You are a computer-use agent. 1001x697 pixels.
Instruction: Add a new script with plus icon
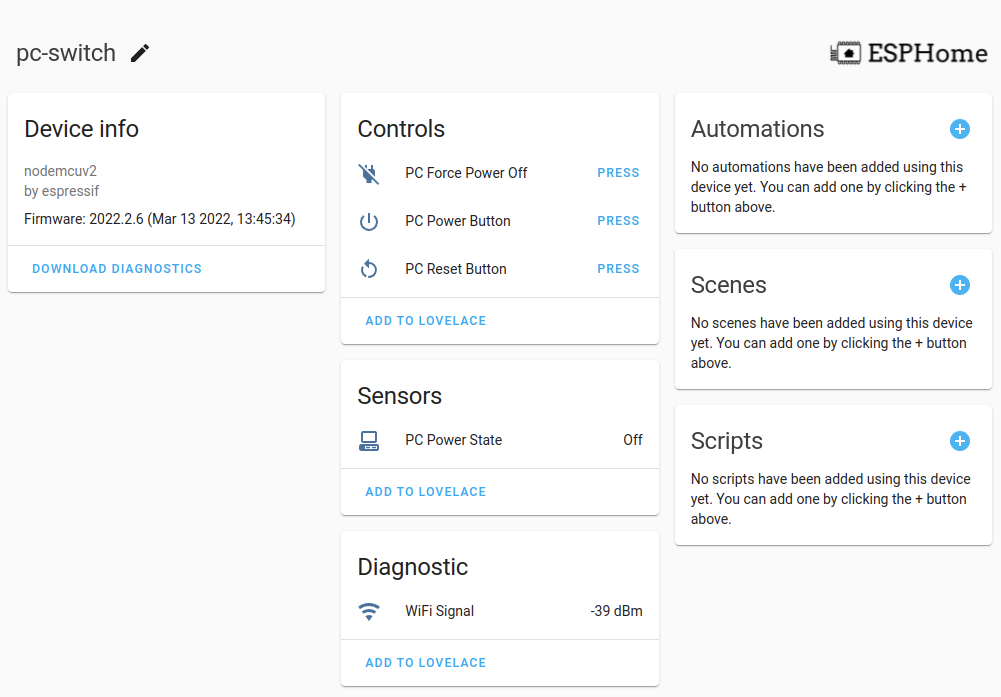click(960, 441)
